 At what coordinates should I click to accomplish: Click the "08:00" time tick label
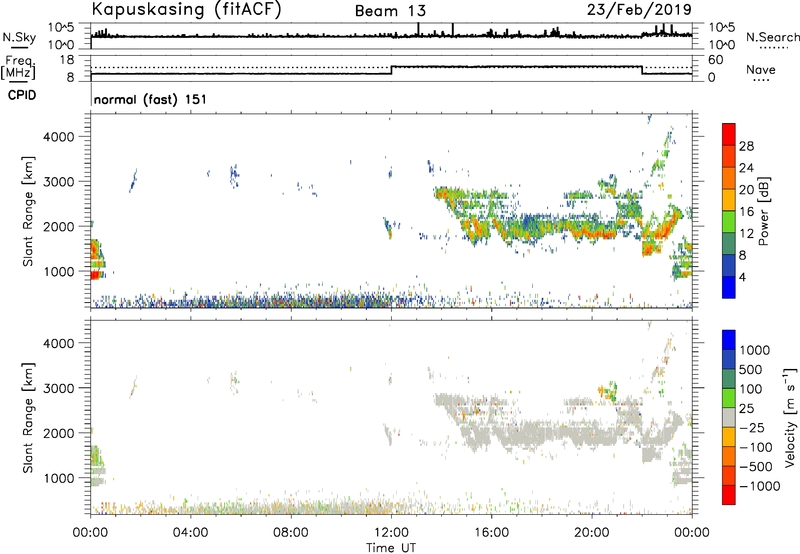click(x=291, y=533)
